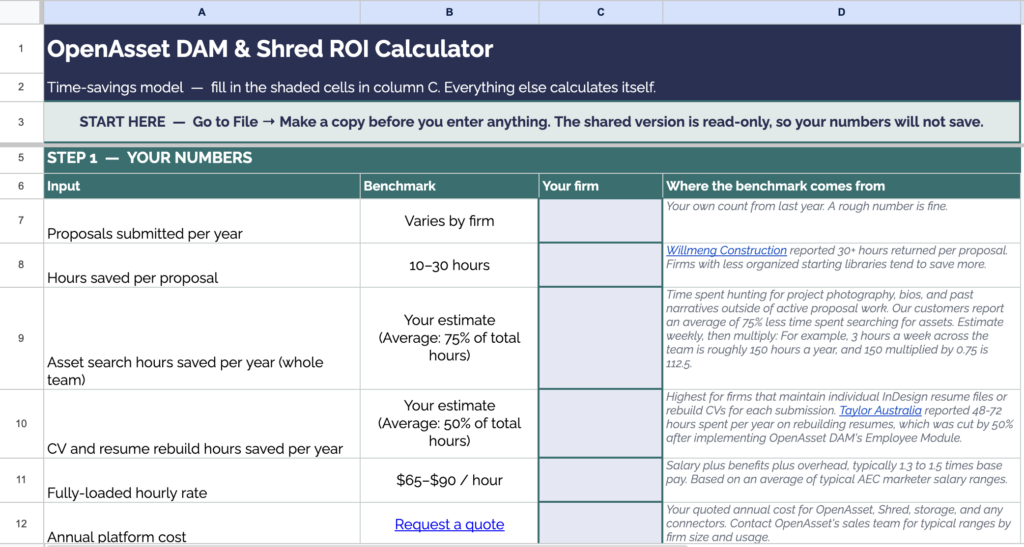The image size is (1024, 547).
Task: Click Your firm cell for Proposals submitted
Action: [601, 221]
